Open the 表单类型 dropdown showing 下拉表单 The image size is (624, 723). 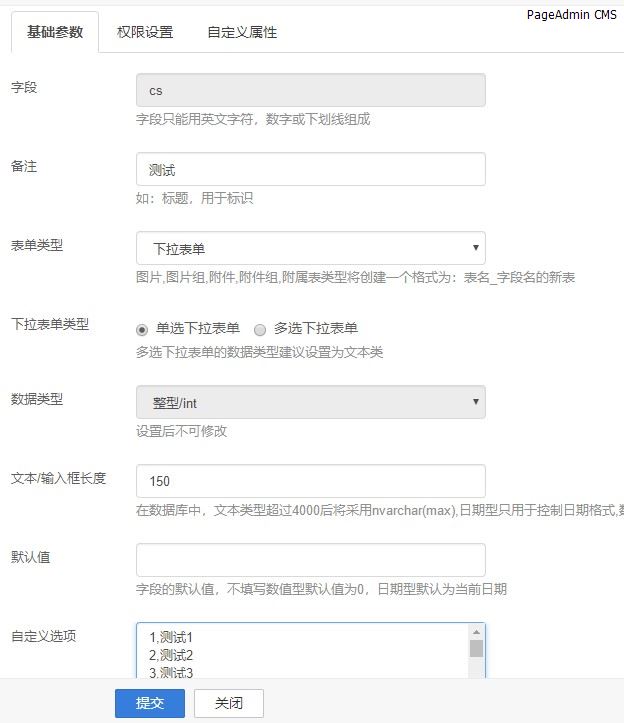tap(310, 249)
